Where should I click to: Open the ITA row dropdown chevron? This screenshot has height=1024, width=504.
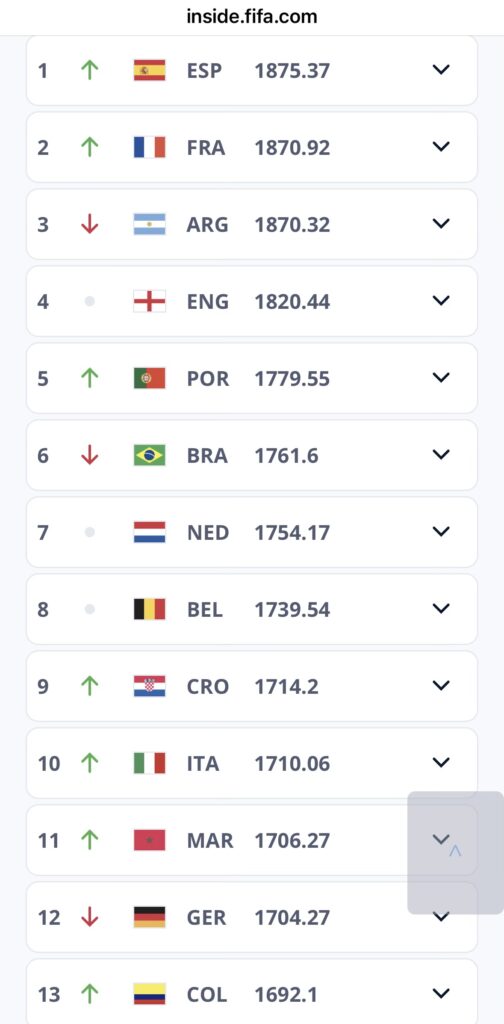441,762
